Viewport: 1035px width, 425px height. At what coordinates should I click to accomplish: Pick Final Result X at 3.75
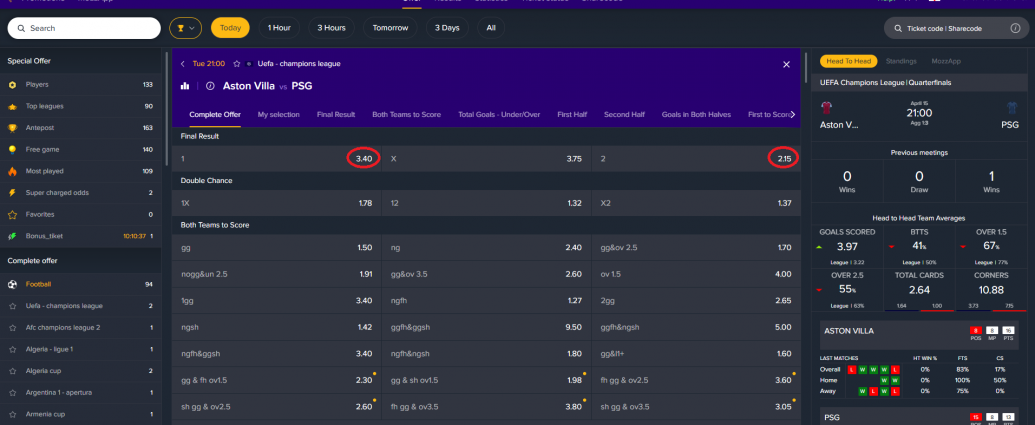[x=486, y=159]
